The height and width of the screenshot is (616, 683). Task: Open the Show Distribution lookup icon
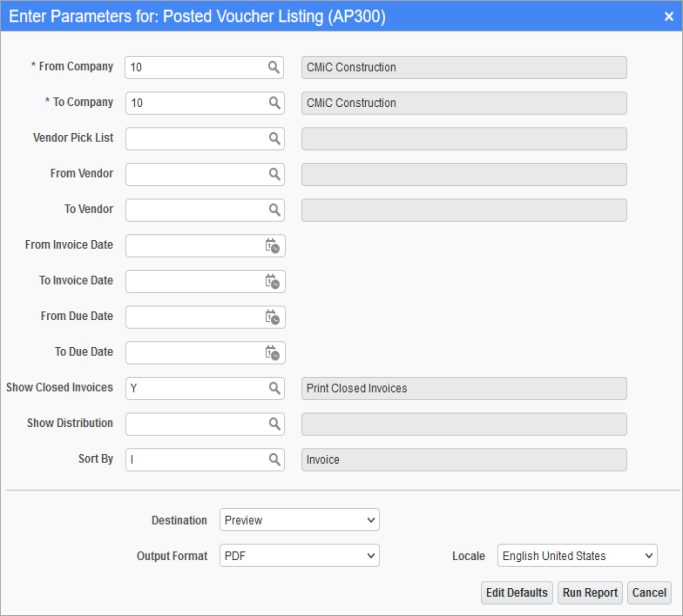pos(274,424)
